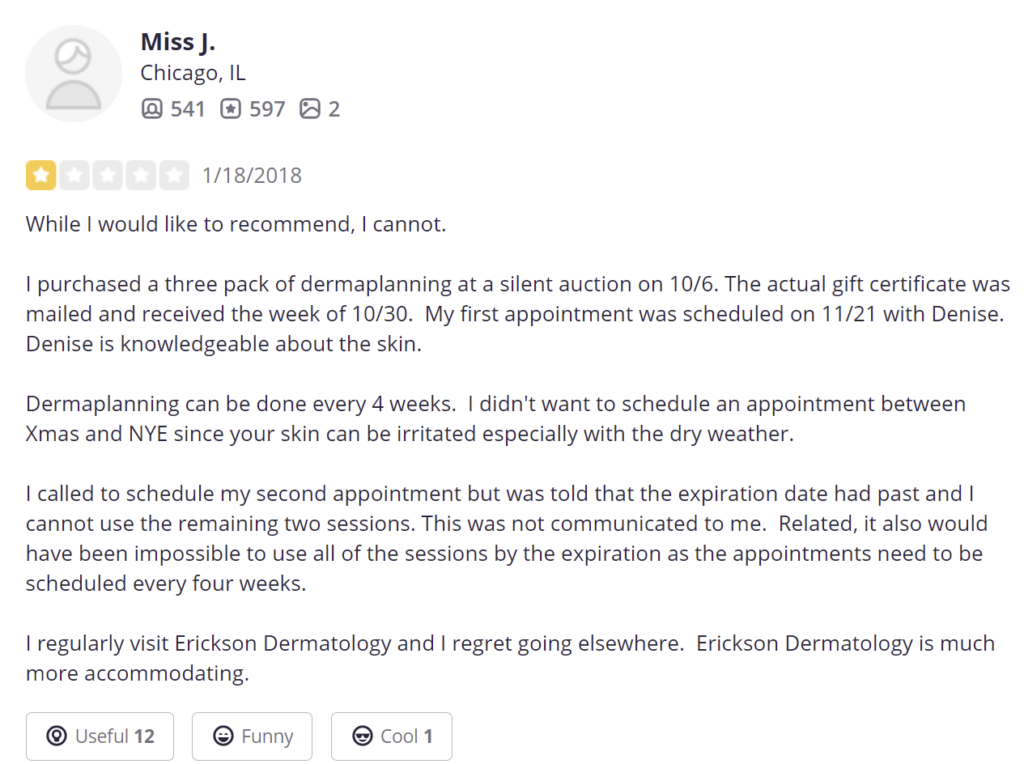Click the 'While I would like to recommend' line
1024x764 pixels.
pos(236,224)
